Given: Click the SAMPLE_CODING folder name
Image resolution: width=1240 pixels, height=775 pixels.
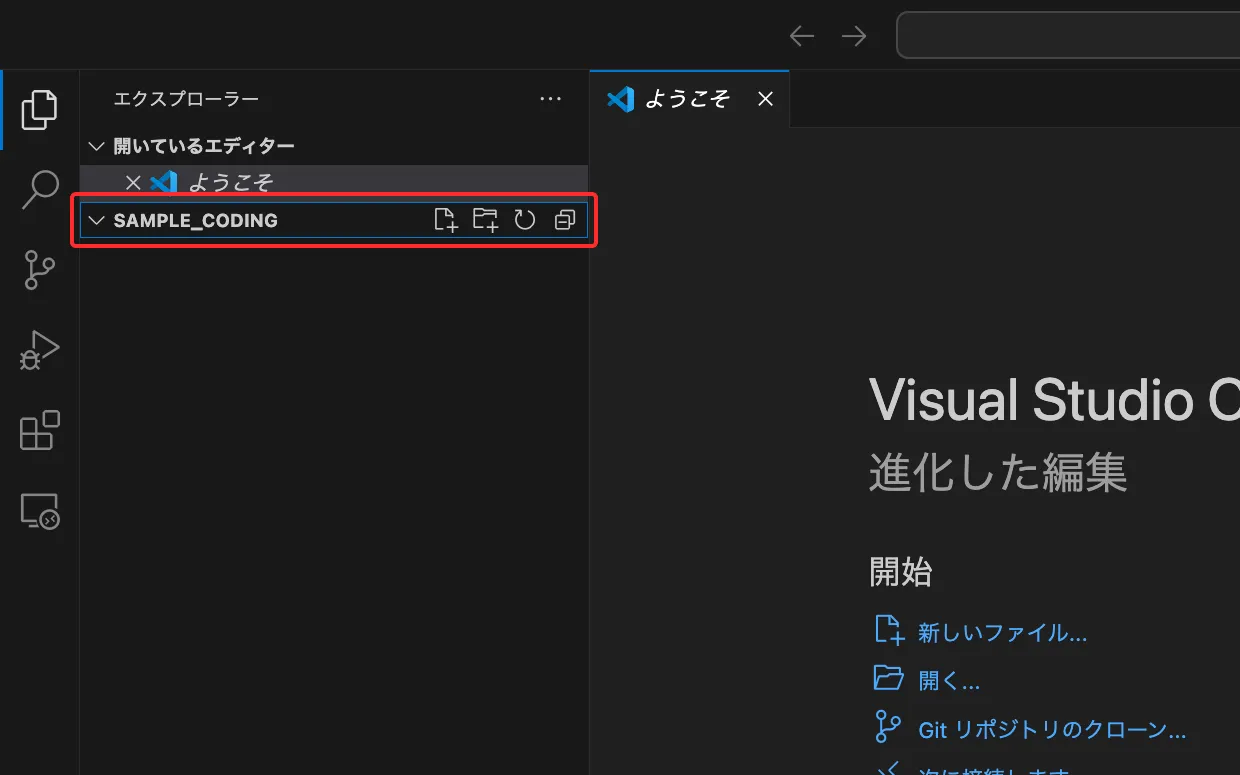Looking at the screenshot, I should (195, 220).
